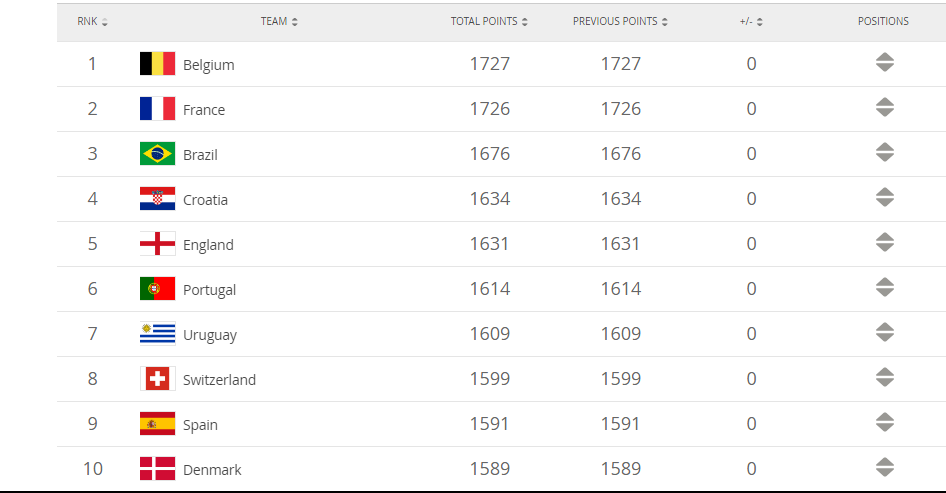Click Spain's position change arrows

[x=884, y=423]
